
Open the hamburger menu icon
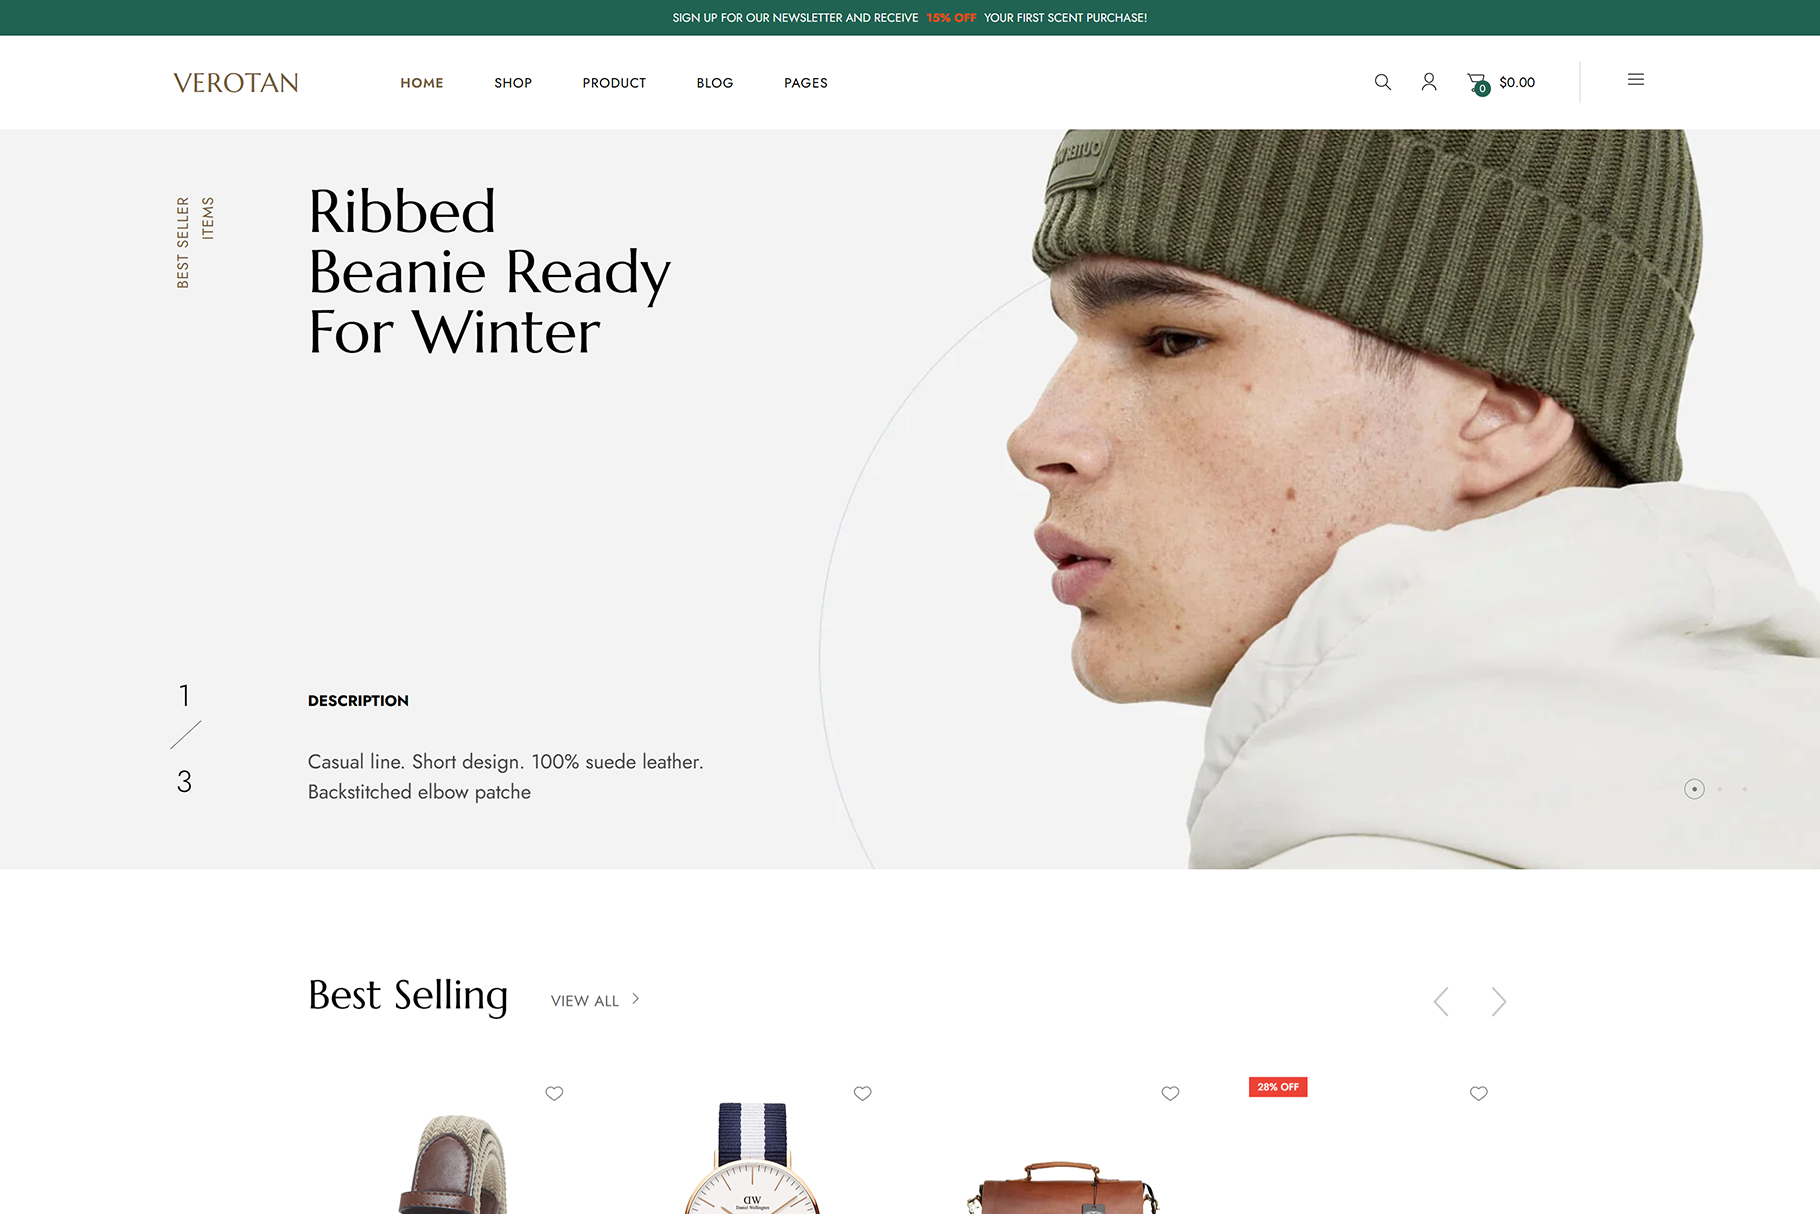(1636, 80)
